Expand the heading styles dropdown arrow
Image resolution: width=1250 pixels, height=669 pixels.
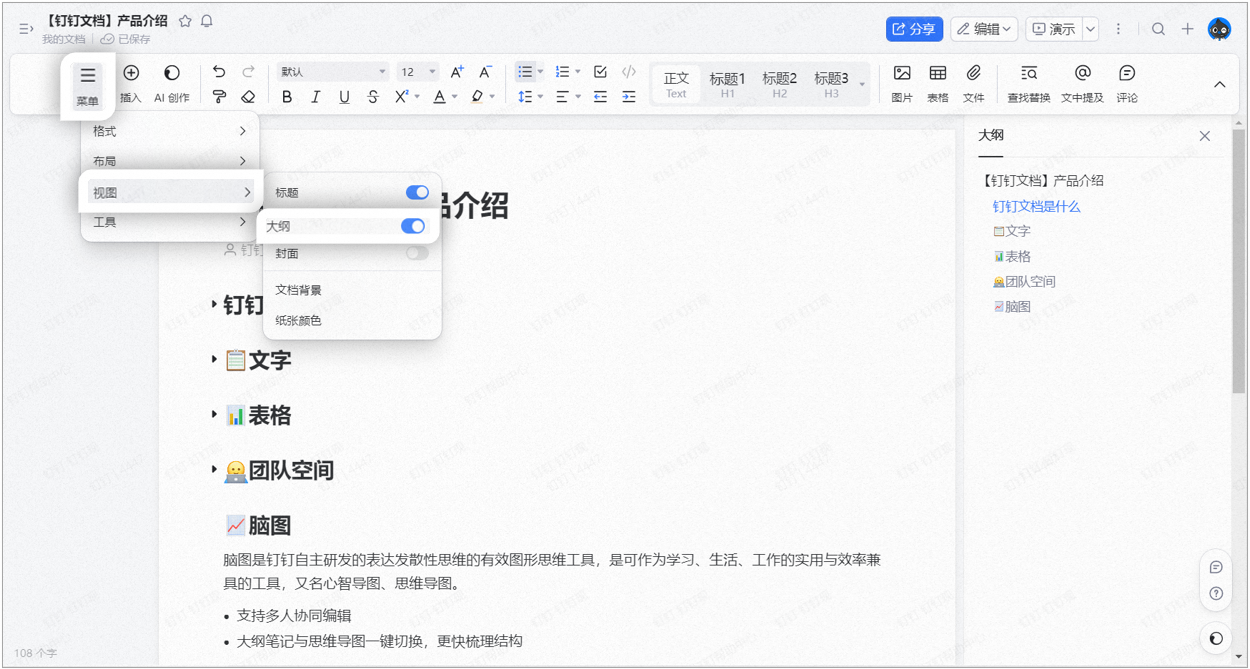point(862,85)
